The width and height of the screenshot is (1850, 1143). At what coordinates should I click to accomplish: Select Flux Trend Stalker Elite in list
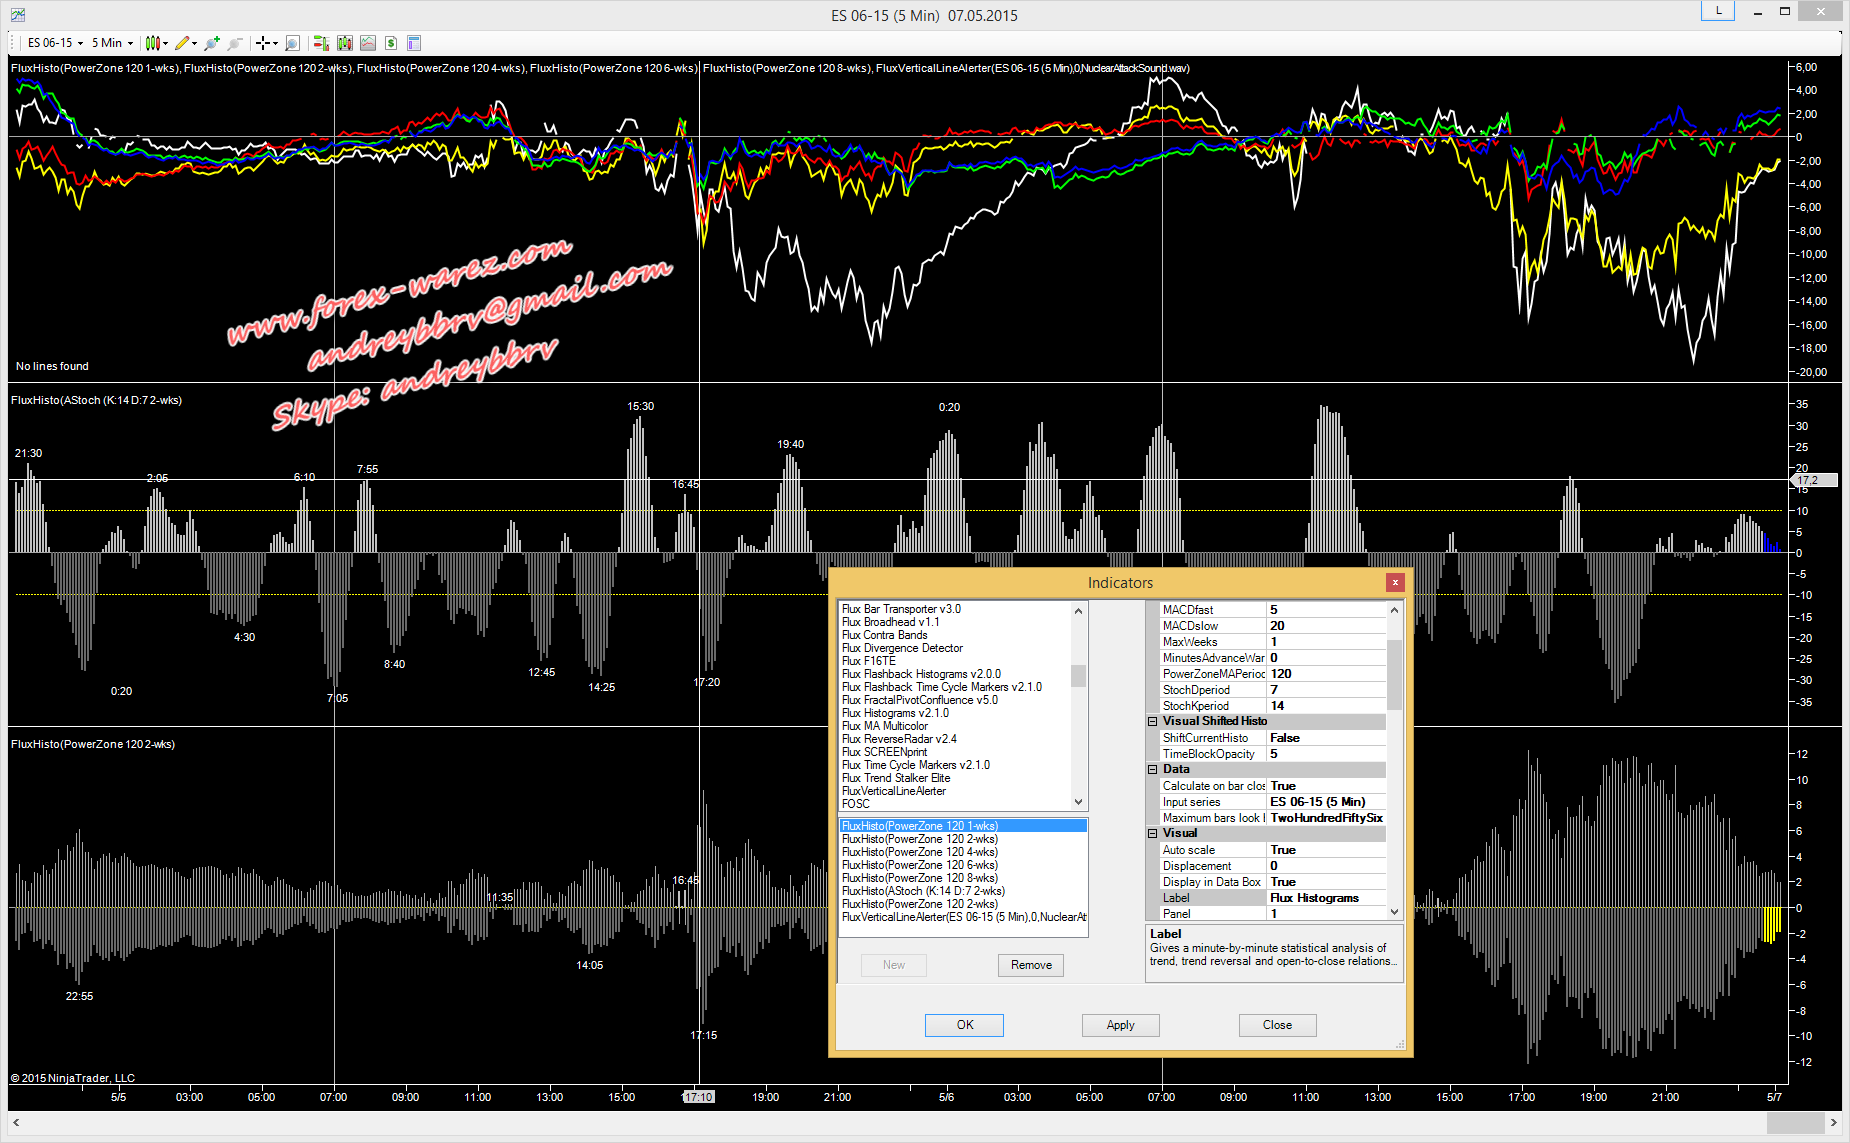[x=896, y=778]
